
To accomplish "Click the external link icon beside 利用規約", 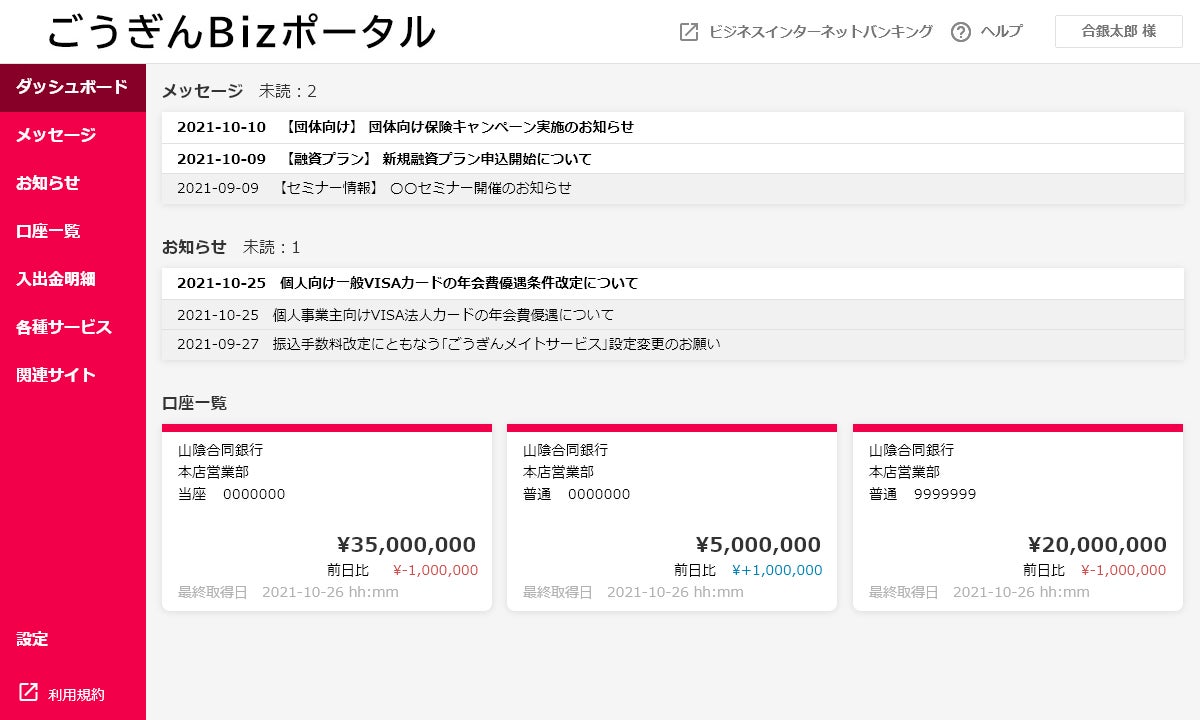I will 29,693.
